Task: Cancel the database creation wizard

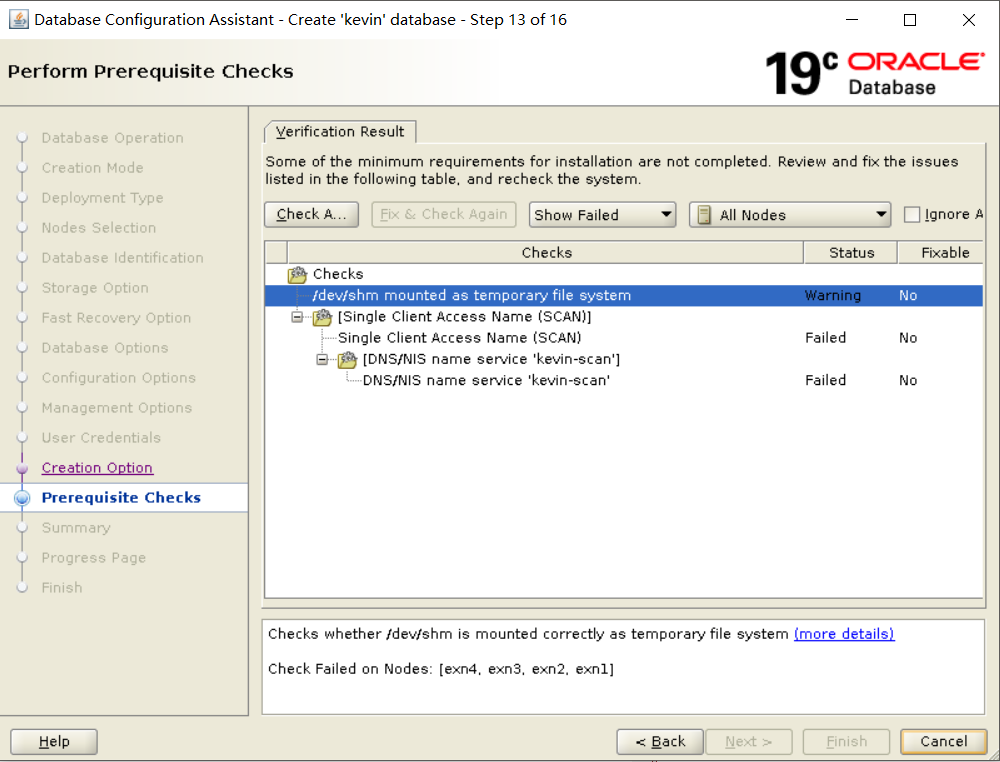Action: point(944,742)
